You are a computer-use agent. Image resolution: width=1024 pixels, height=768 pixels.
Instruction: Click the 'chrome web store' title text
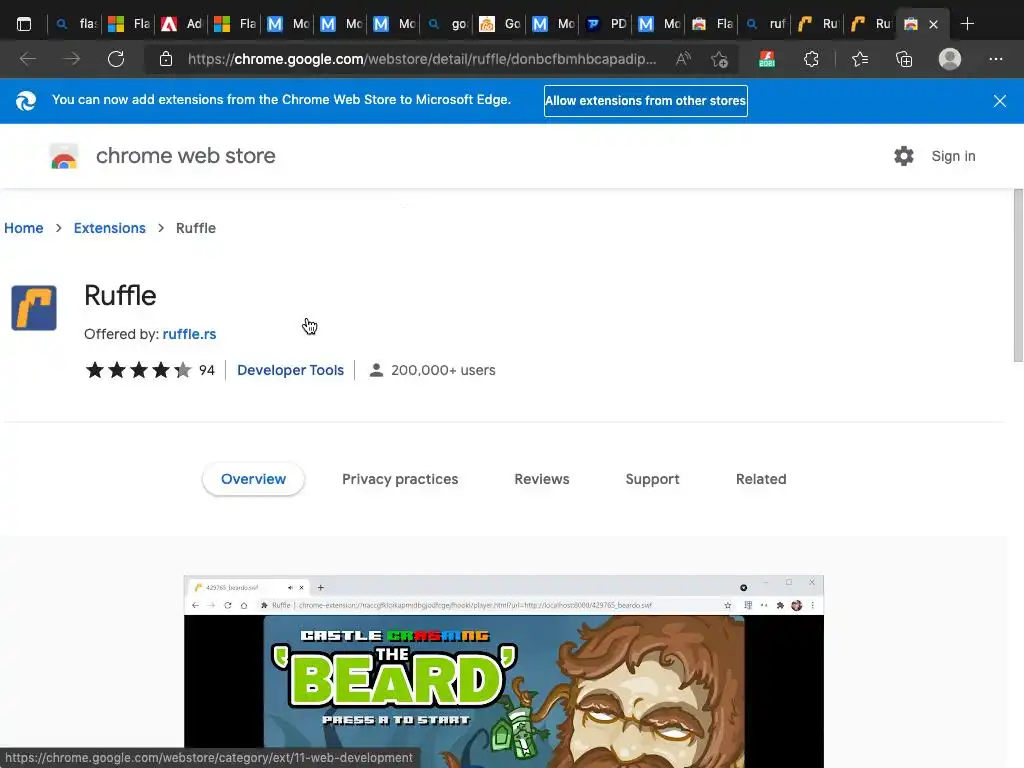pyautogui.click(x=185, y=156)
